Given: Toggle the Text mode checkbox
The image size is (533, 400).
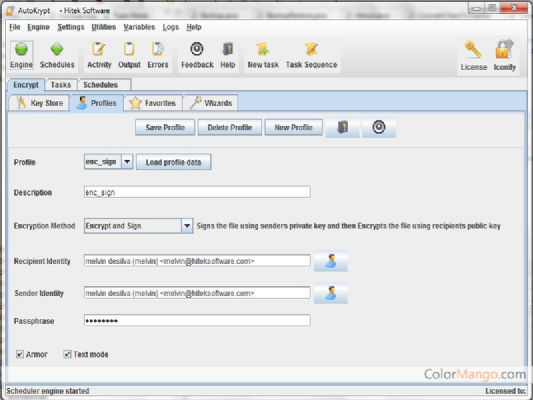Looking at the screenshot, I should 67,354.
